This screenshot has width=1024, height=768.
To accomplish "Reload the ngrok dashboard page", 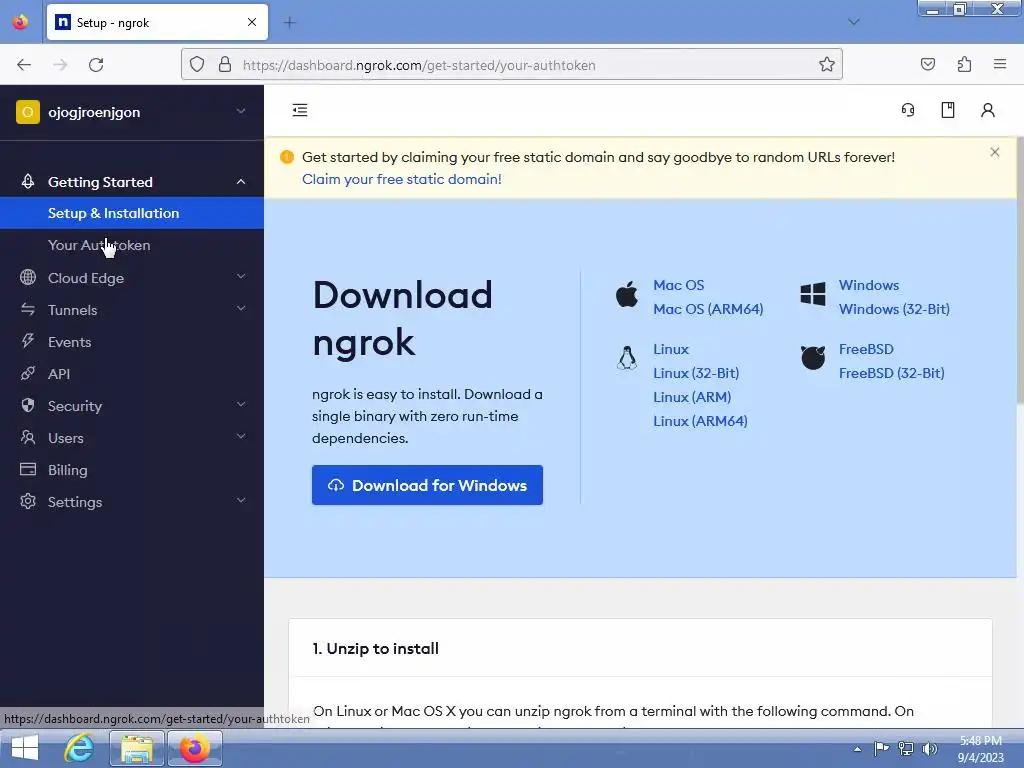I will click(96, 65).
